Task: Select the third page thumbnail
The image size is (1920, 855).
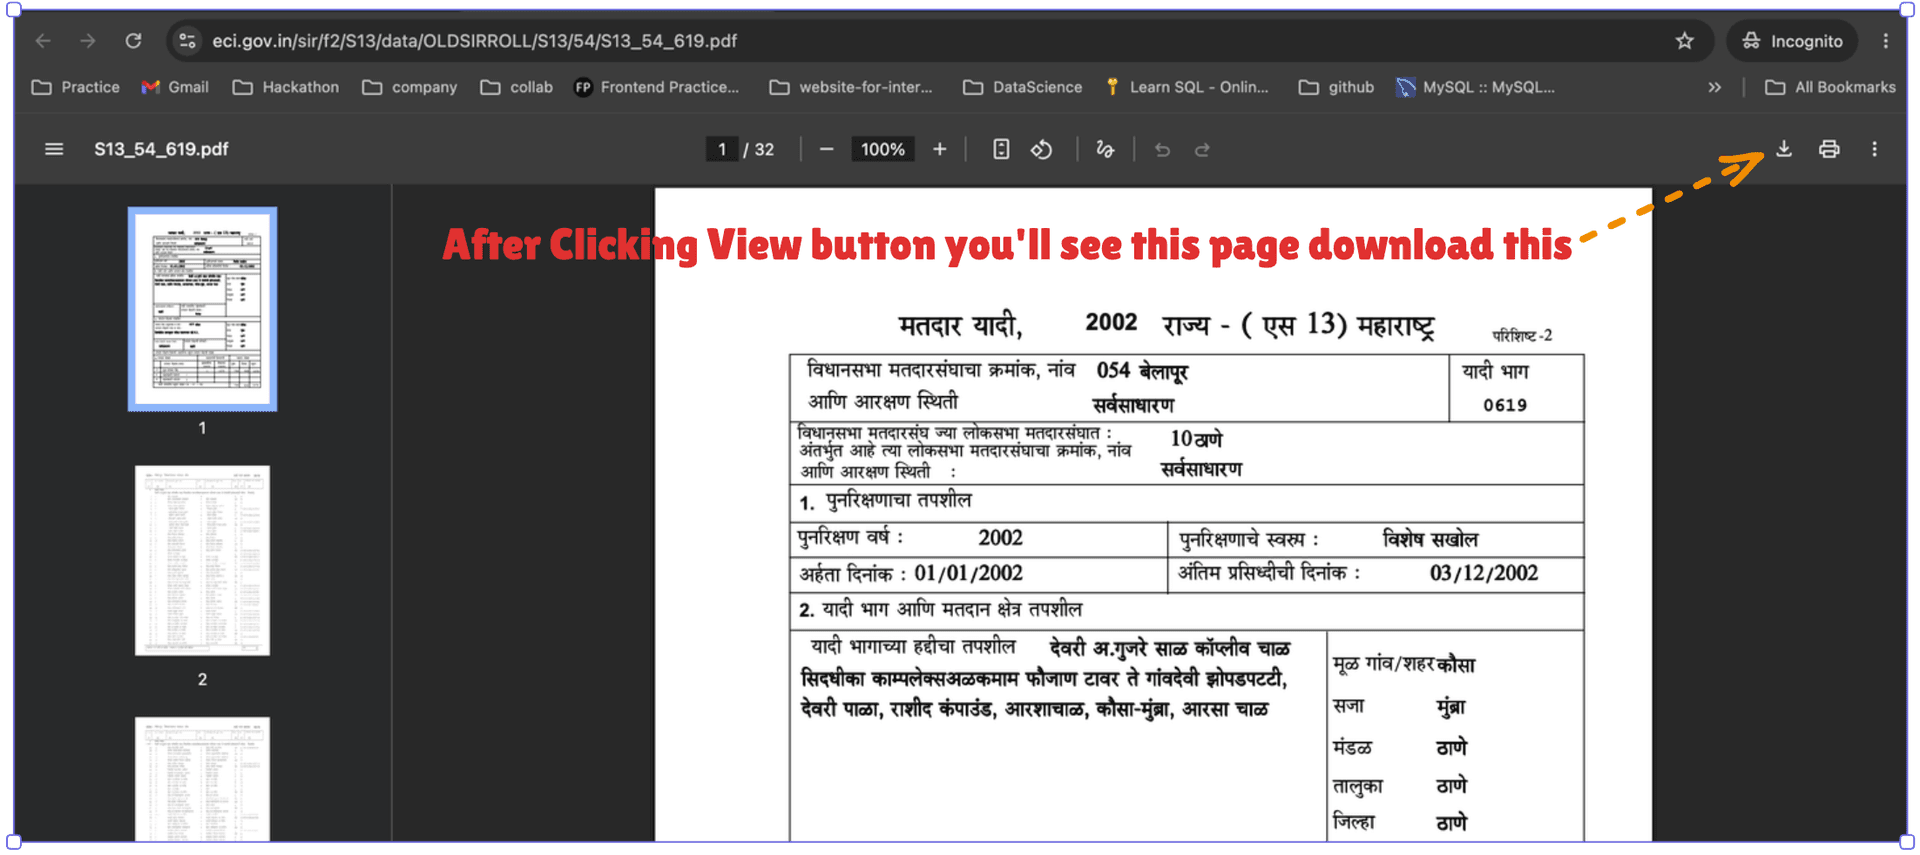Action: [202, 778]
